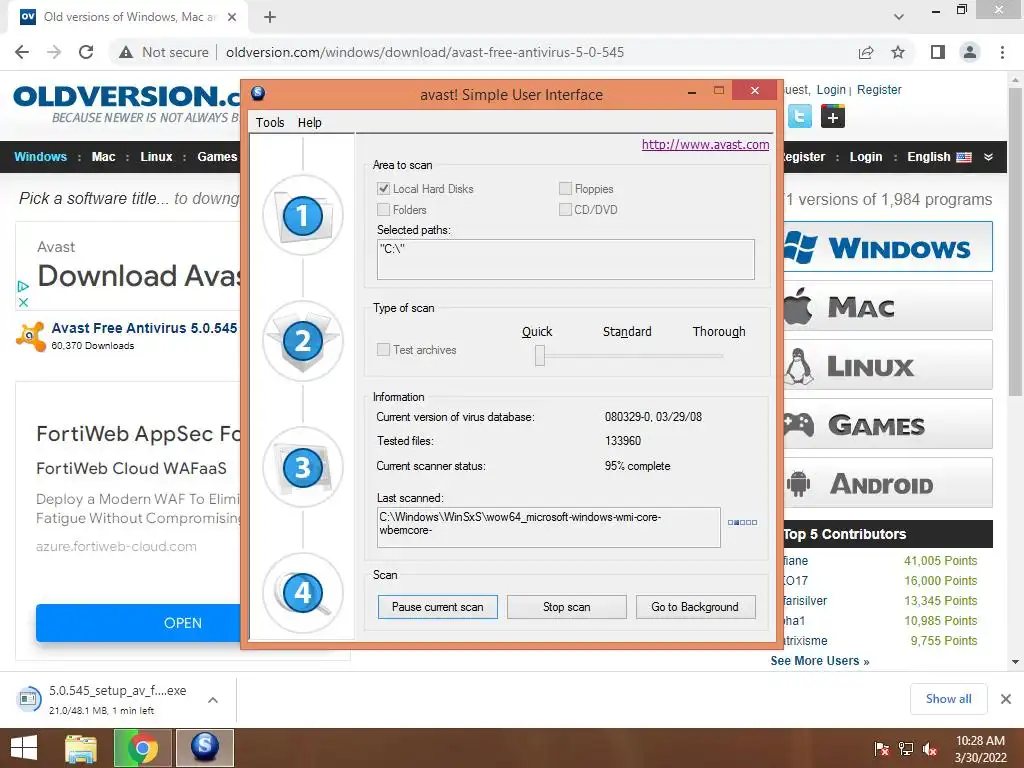The width and height of the screenshot is (1024, 768).
Task: Open File Explorer from taskbar
Action: 81,748
